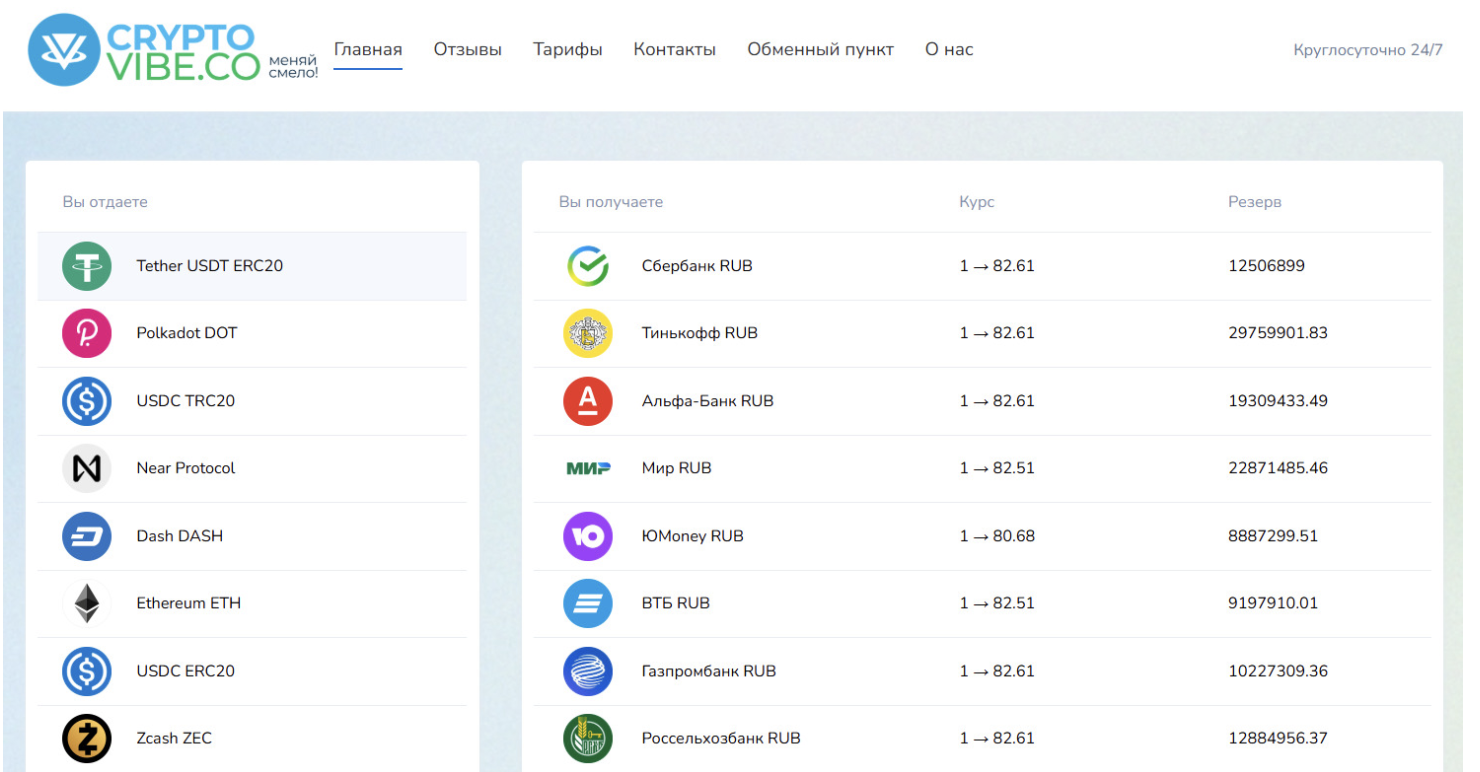Click the reserve value 29759901.83
1480x772 pixels.
1278,333
